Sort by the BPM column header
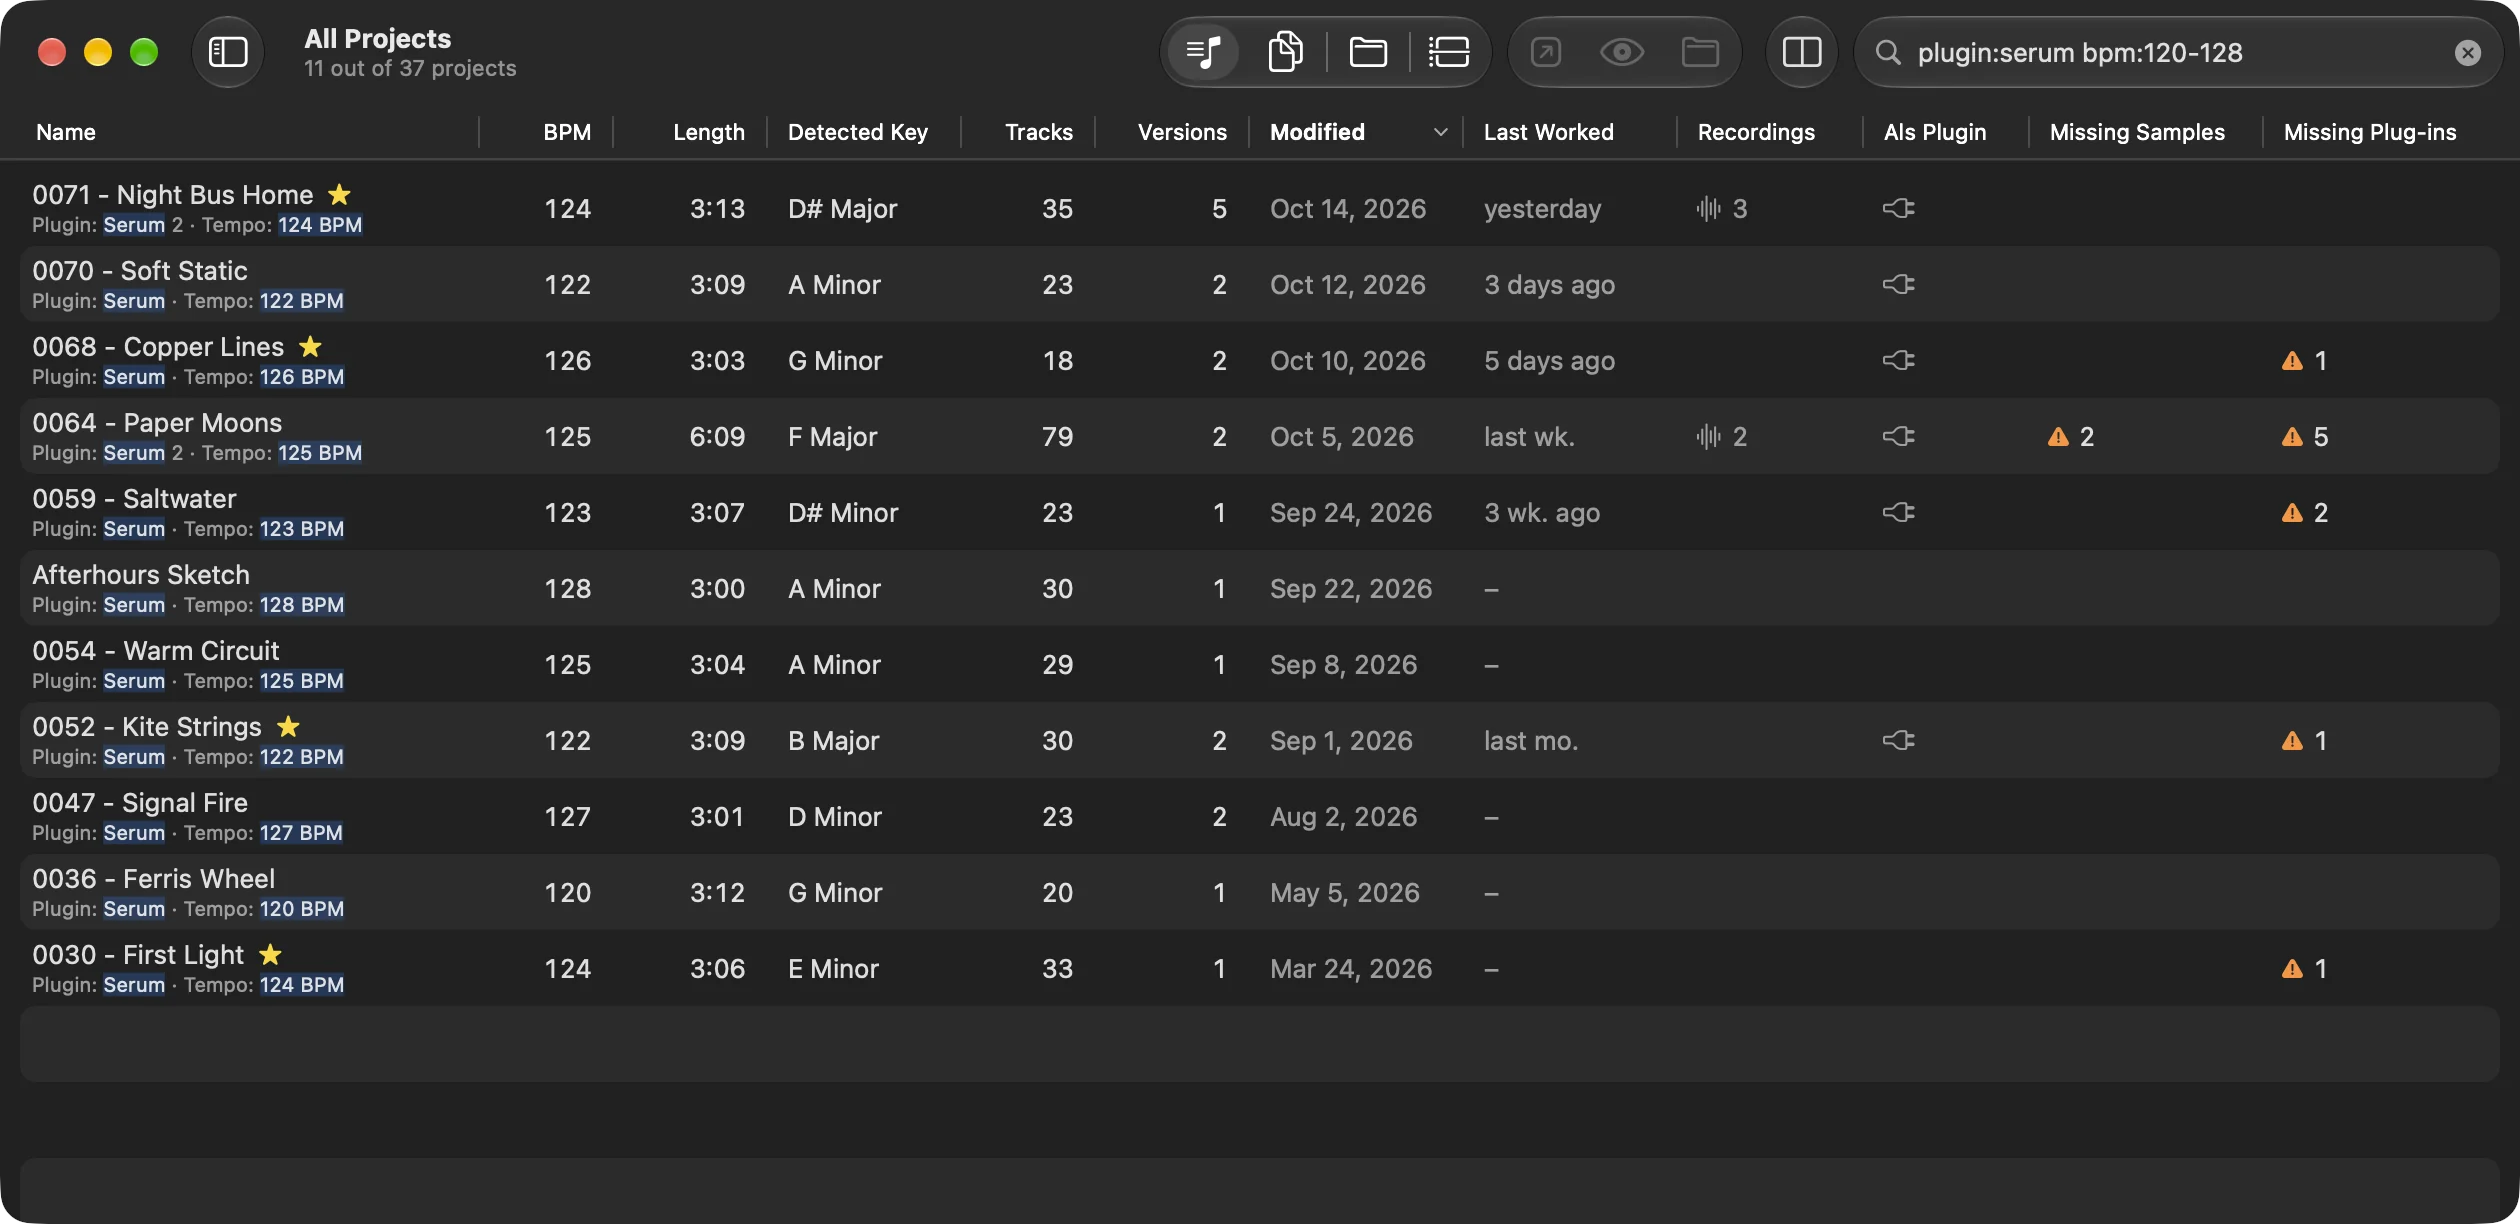The width and height of the screenshot is (2520, 1224). click(x=567, y=132)
